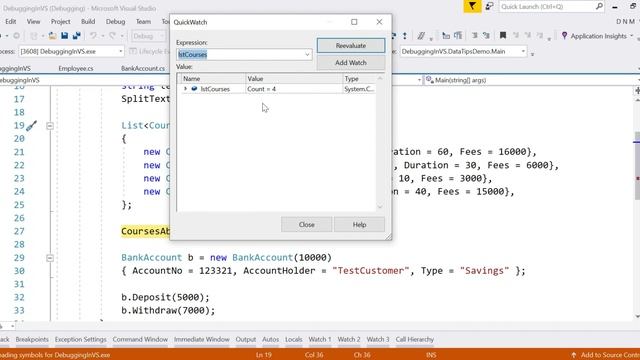
Task: Click the Quick Launch magnifier icon
Action: pos(599,6)
